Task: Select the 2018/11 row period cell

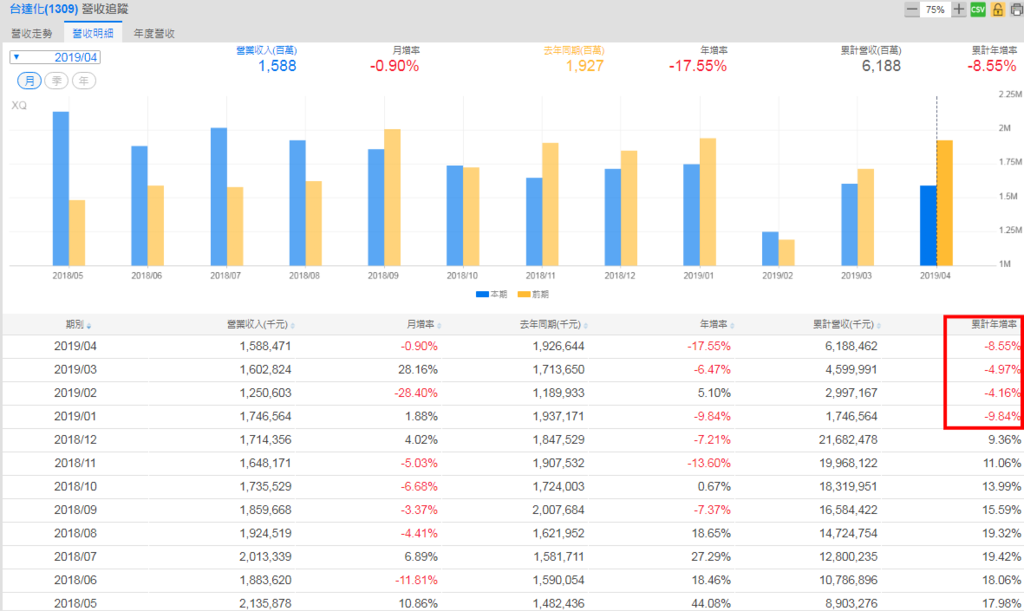Action: pos(75,463)
